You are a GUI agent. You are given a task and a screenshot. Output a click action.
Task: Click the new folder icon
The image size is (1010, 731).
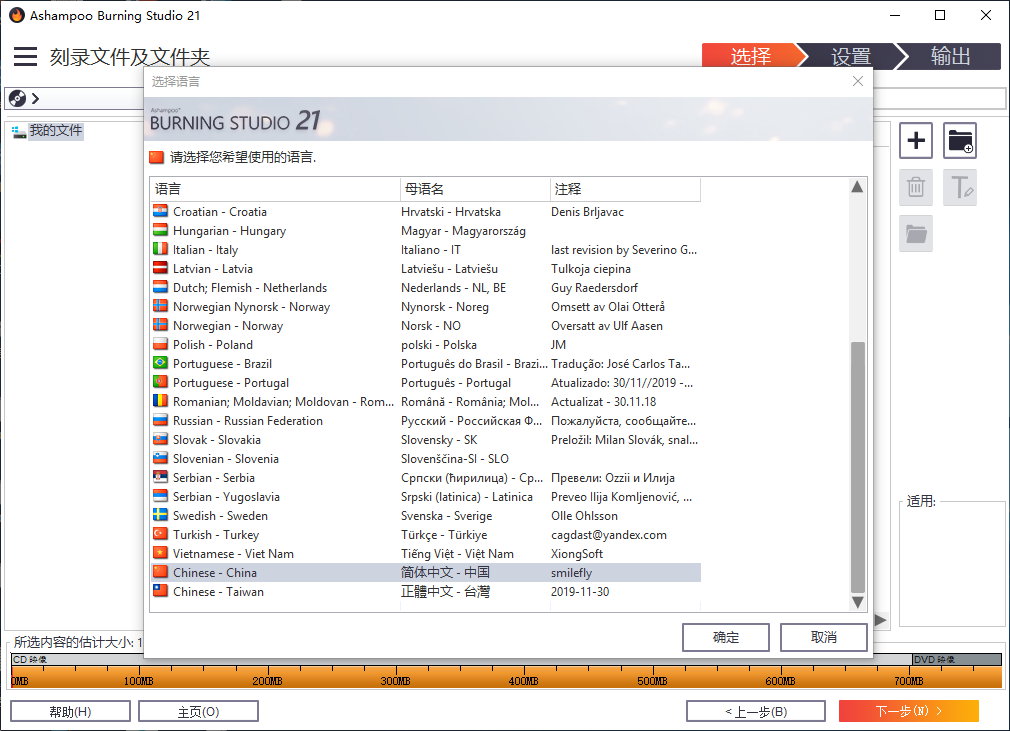[960, 140]
